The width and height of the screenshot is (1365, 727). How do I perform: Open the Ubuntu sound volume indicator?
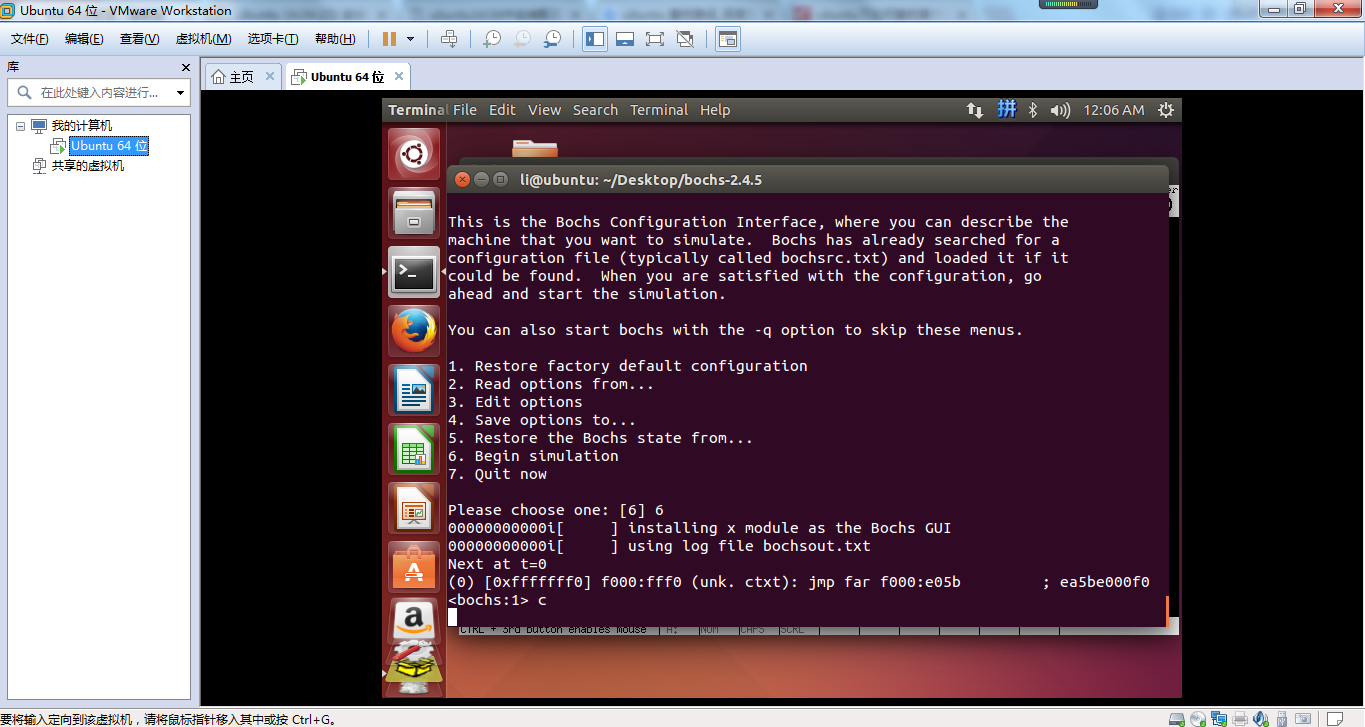coord(1060,110)
